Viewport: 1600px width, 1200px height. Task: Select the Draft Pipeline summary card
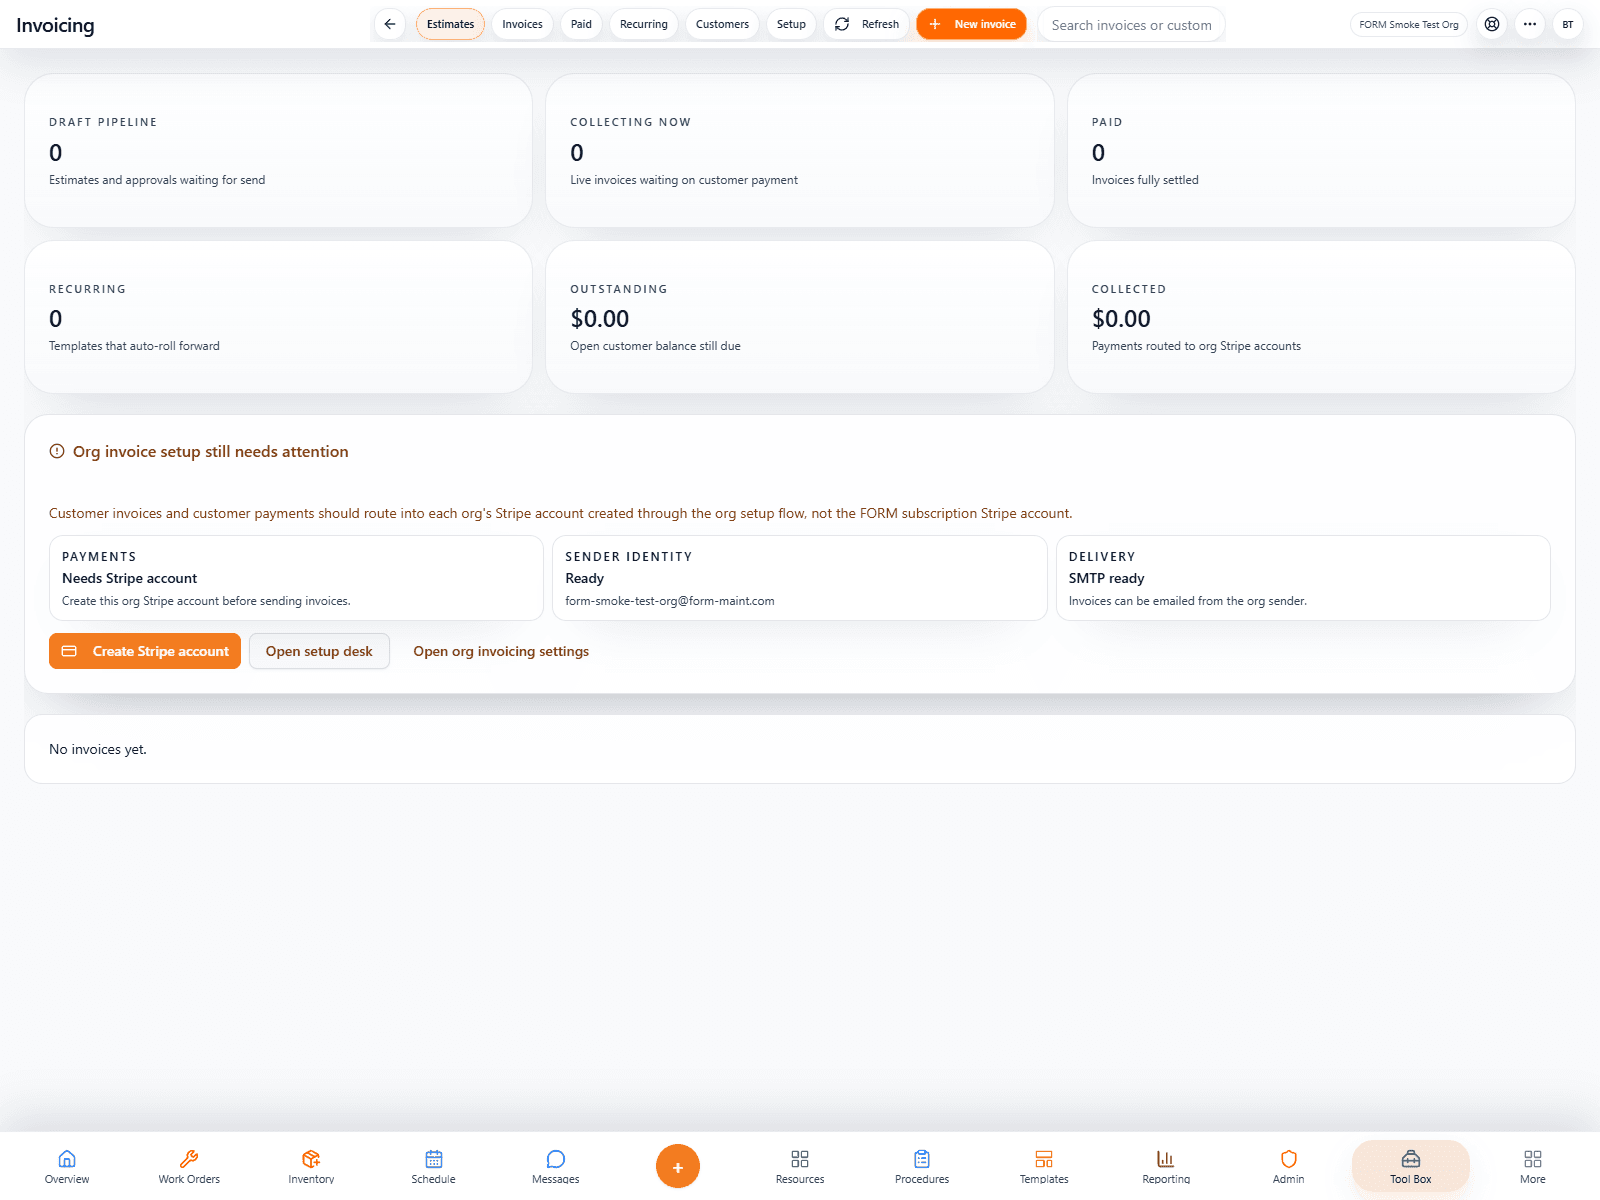(x=278, y=150)
